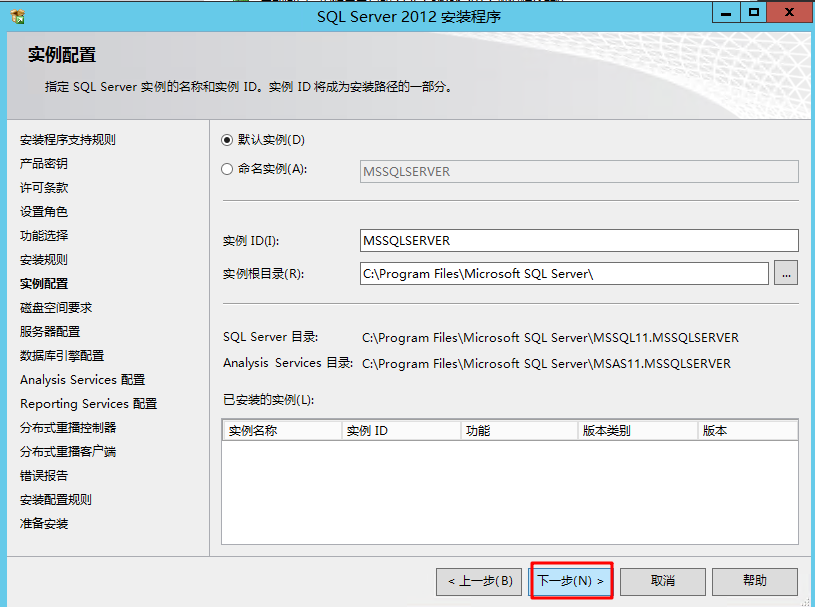
Task: Select the bold 实例配置 step in sidebar
Action: pos(44,283)
